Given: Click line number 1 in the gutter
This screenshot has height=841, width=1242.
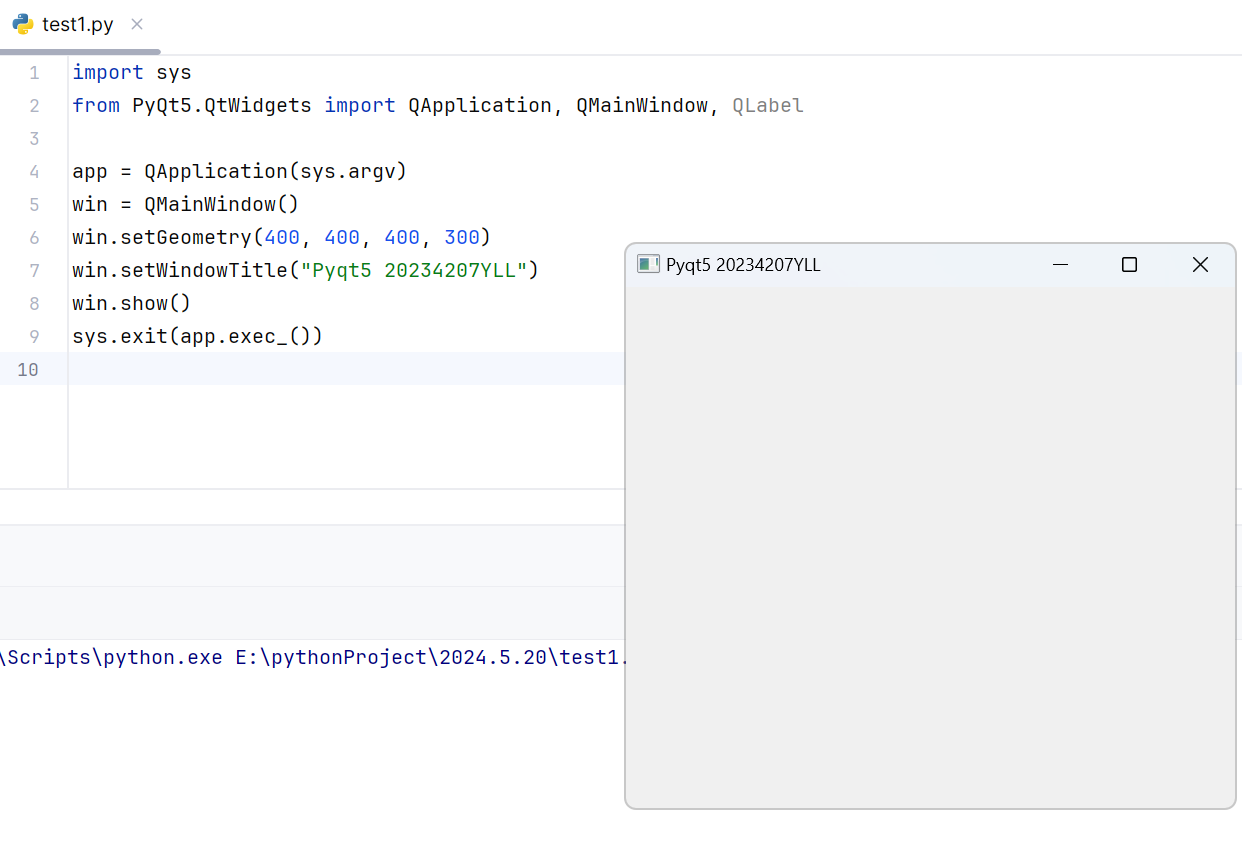Looking at the screenshot, I should click(x=34, y=73).
